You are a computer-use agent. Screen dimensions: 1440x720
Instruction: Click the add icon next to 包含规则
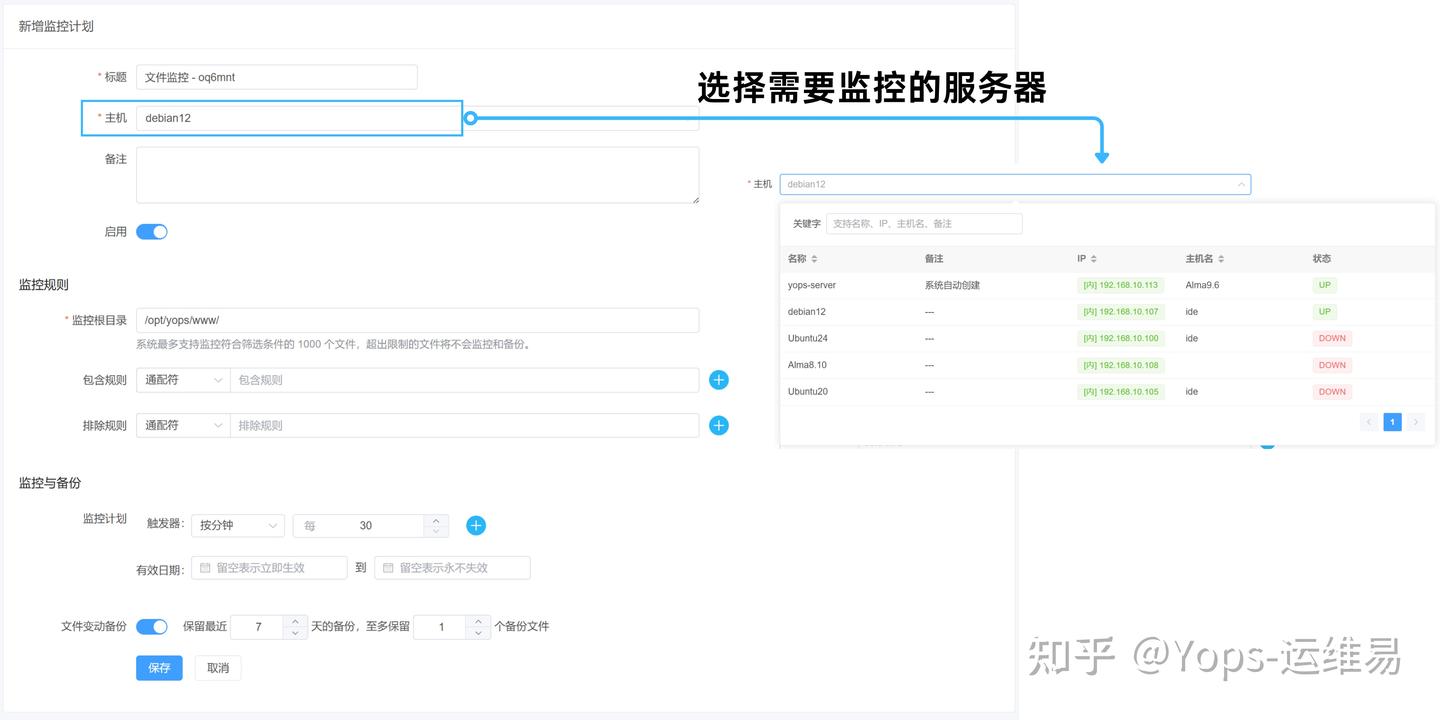point(718,380)
